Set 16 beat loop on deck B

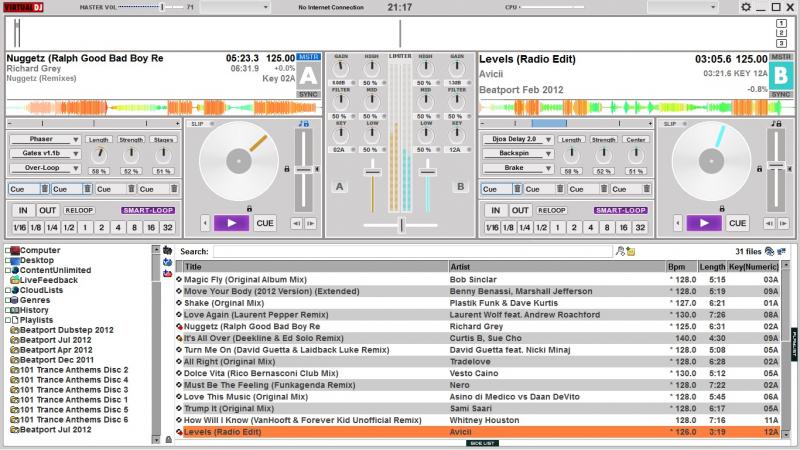coord(623,228)
